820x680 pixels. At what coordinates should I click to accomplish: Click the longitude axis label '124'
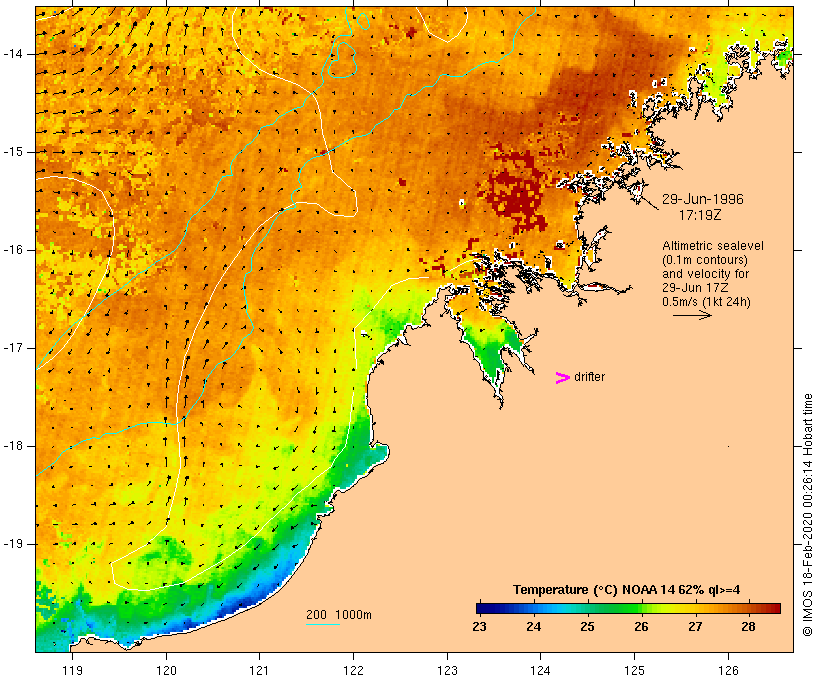pos(541,670)
